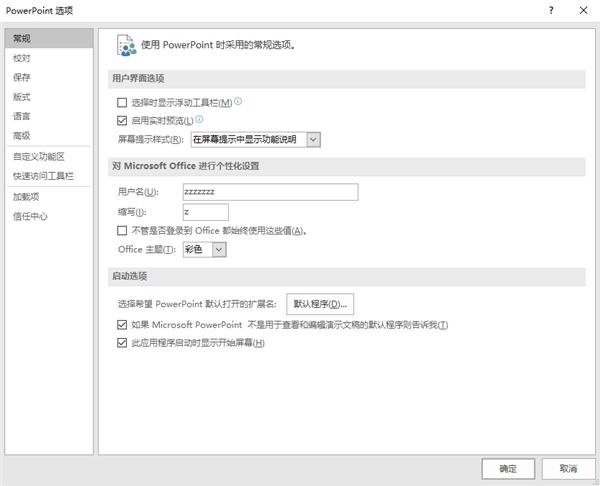This screenshot has height=486, width=600.
Task: Open the help question mark button
Action: (x=551, y=11)
